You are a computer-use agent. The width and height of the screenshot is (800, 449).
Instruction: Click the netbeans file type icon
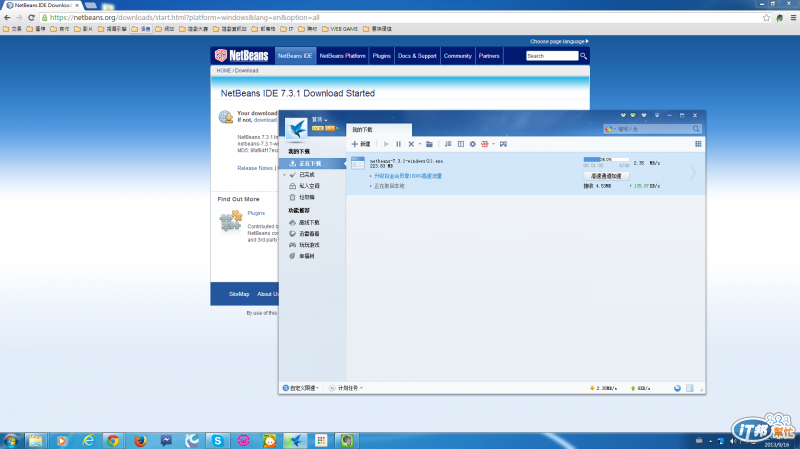coord(358,163)
